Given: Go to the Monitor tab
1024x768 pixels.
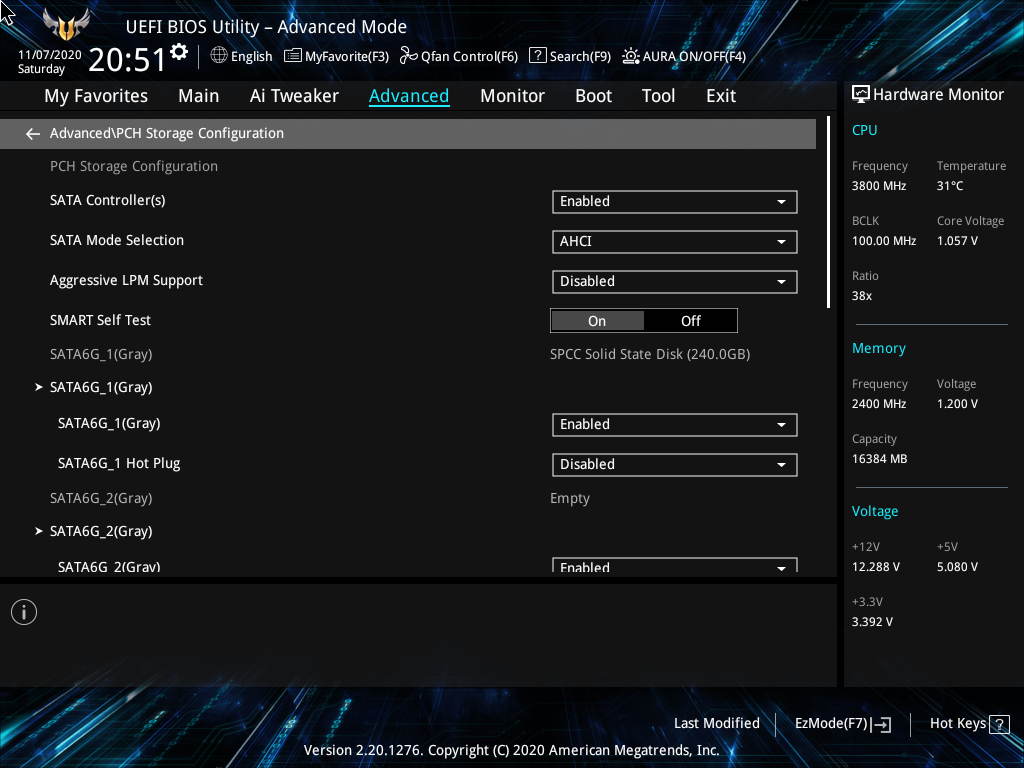Looking at the screenshot, I should point(512,96).
